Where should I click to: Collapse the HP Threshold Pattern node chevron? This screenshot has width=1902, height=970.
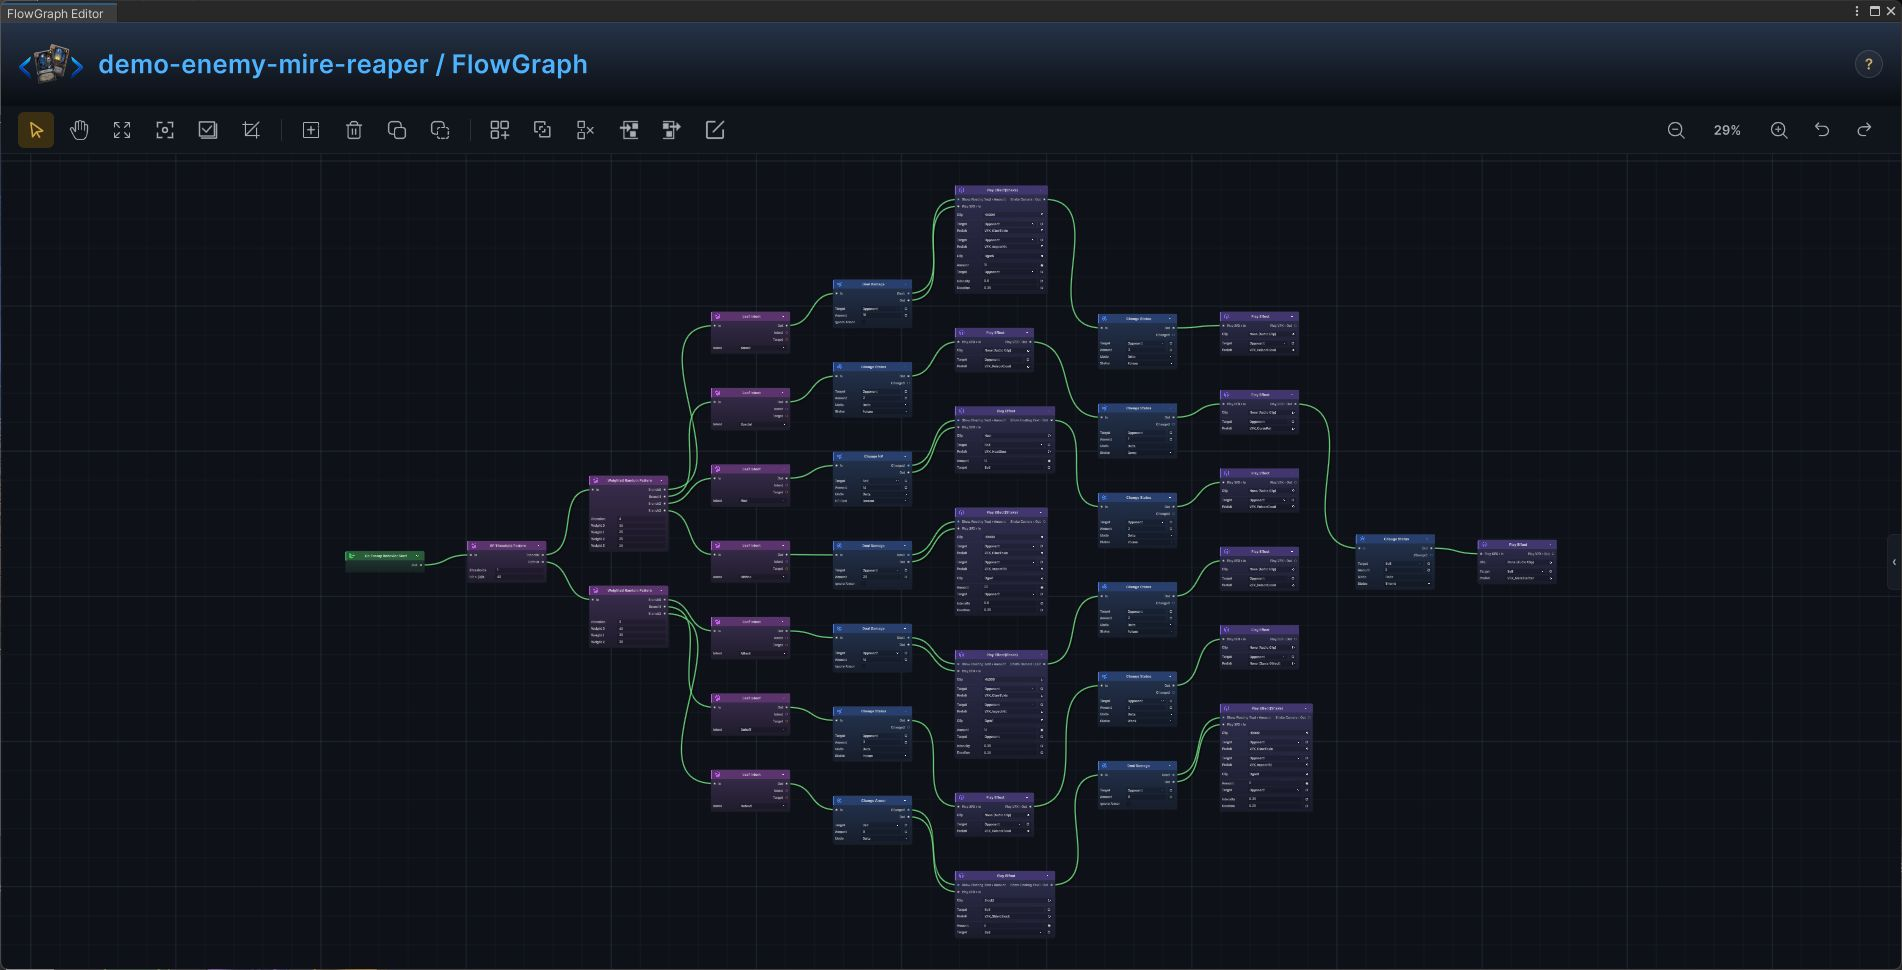click(540, 546)
